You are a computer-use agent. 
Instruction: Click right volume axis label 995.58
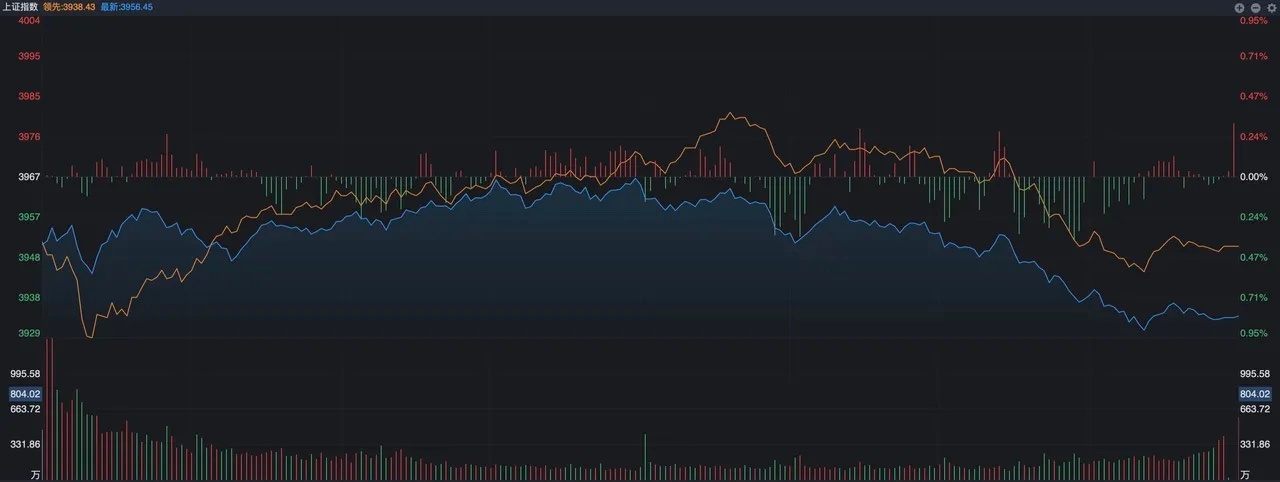click(1255, 373)
